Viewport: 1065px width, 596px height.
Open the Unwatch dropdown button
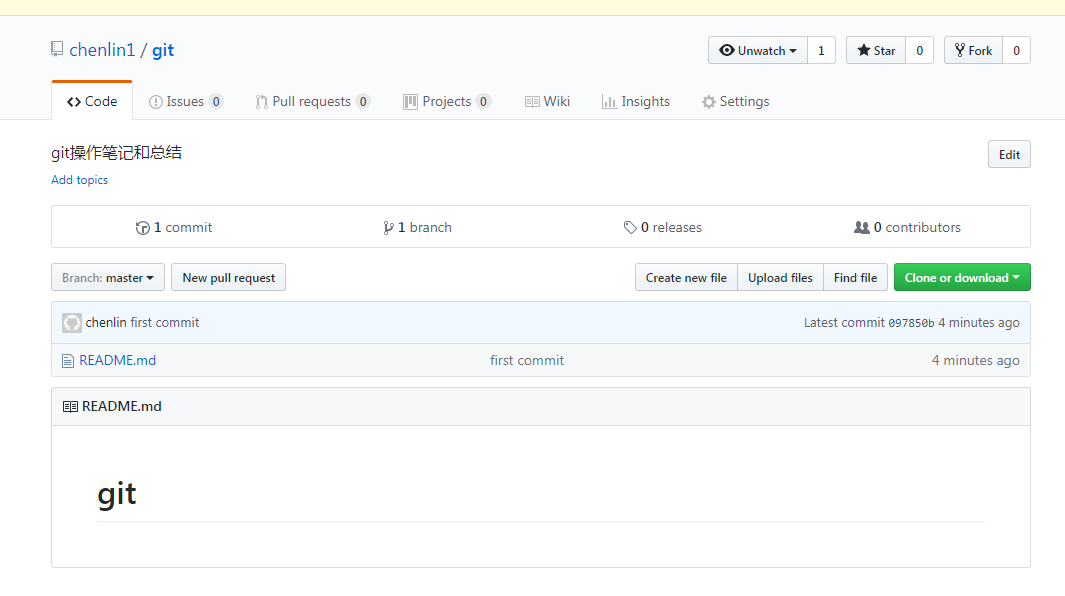point(758,50)
